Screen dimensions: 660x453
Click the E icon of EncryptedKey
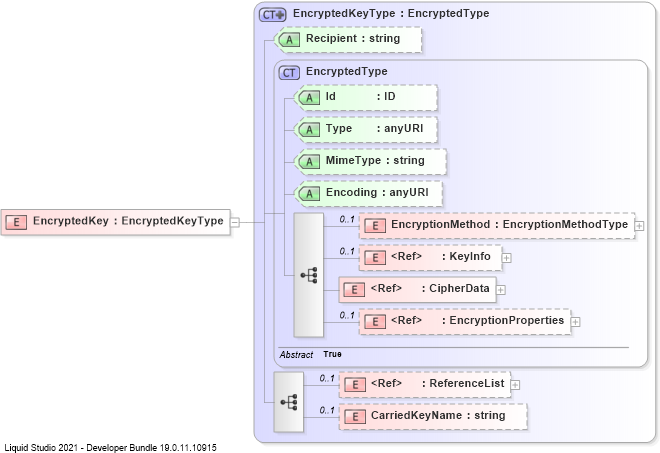16,222
